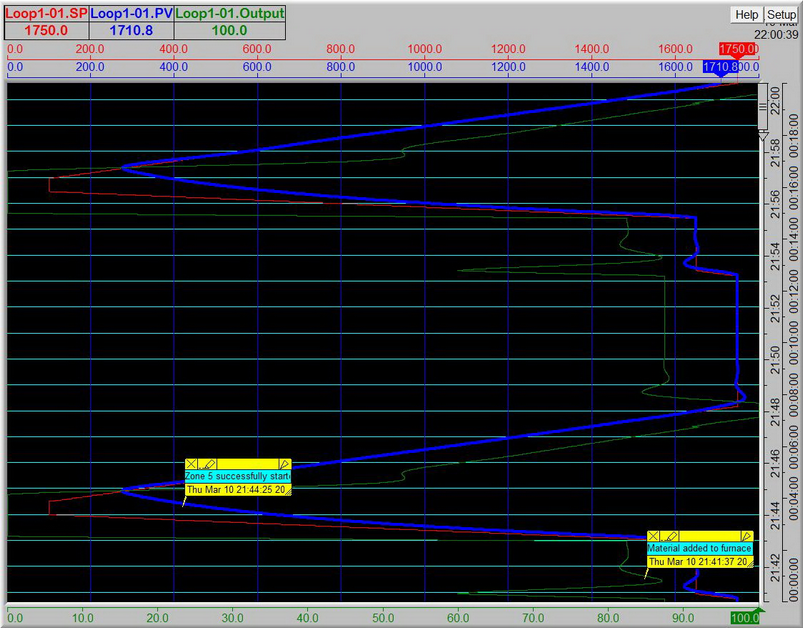Edit the Material added note with pencil icon
This screenshot has height=628, width=803.
671,535
